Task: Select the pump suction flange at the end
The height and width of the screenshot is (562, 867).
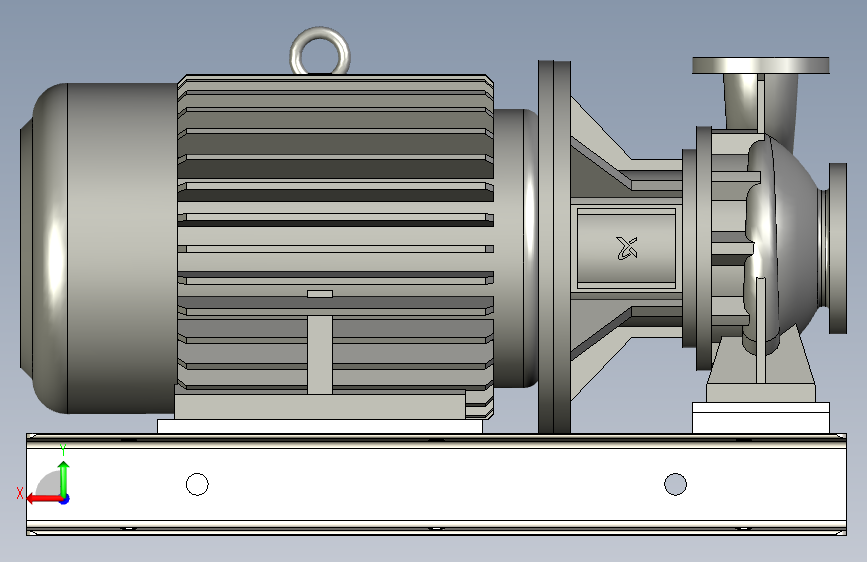Action: (838, 248)
